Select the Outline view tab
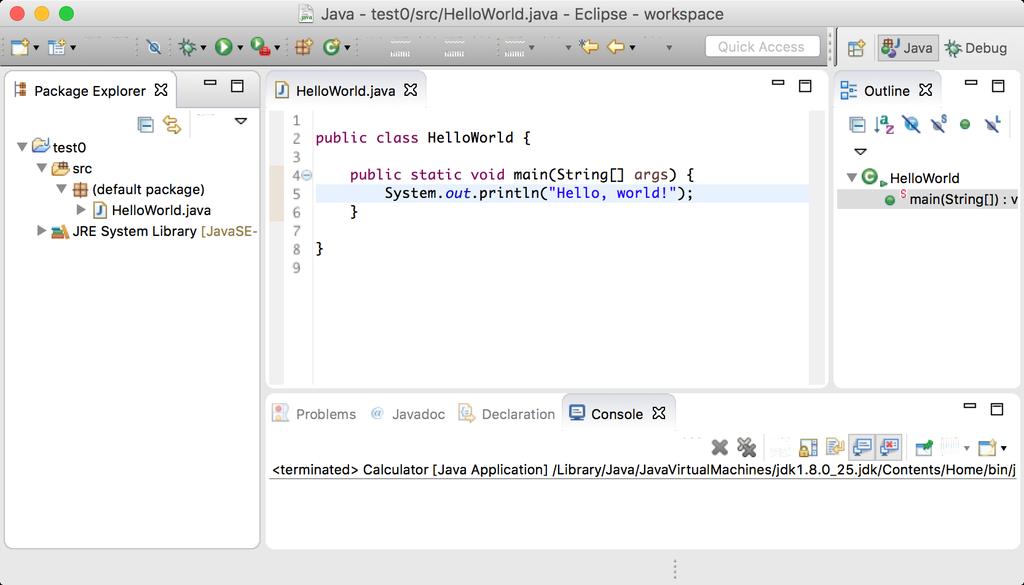Screen dimensions: 1024x585 886,91
